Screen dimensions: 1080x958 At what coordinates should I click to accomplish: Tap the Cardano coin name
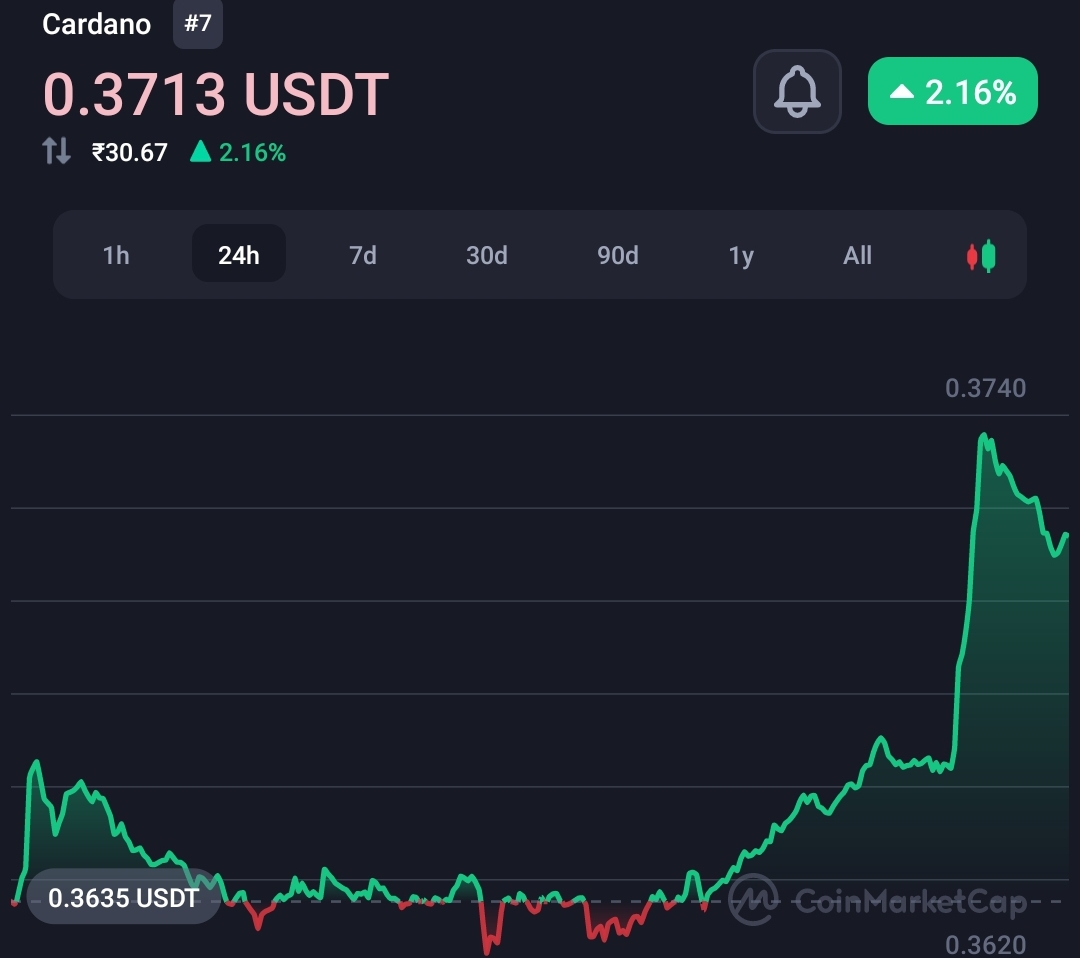coord(96,24)
